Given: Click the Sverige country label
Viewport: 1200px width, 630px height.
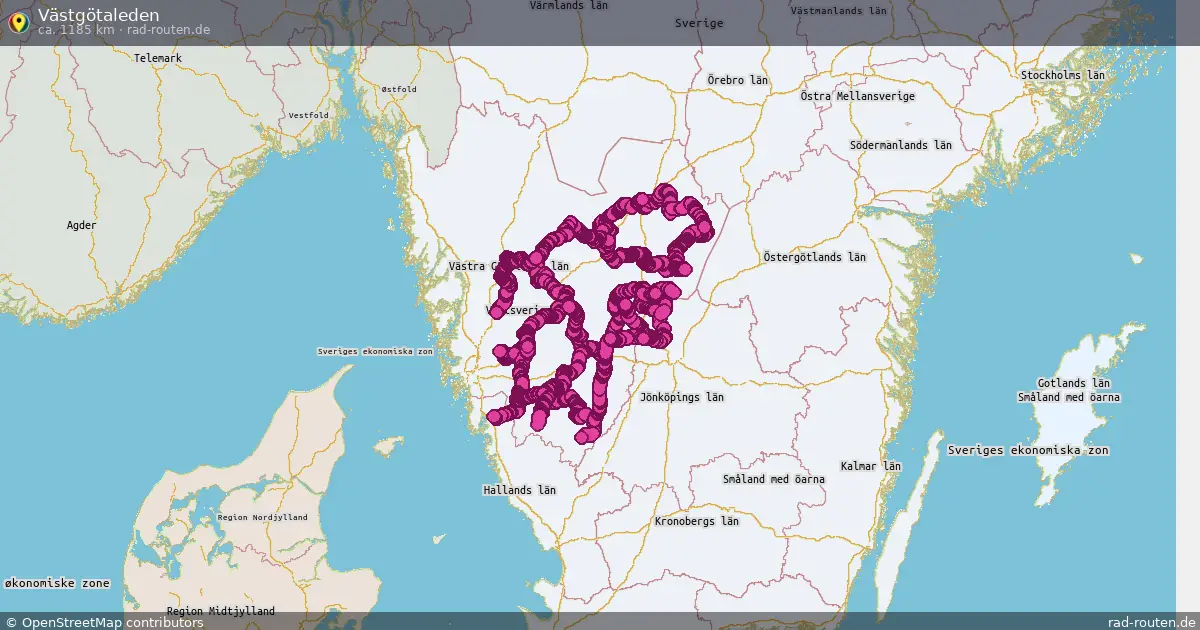Looking at the screenshot, I should (x=699, y=22).
